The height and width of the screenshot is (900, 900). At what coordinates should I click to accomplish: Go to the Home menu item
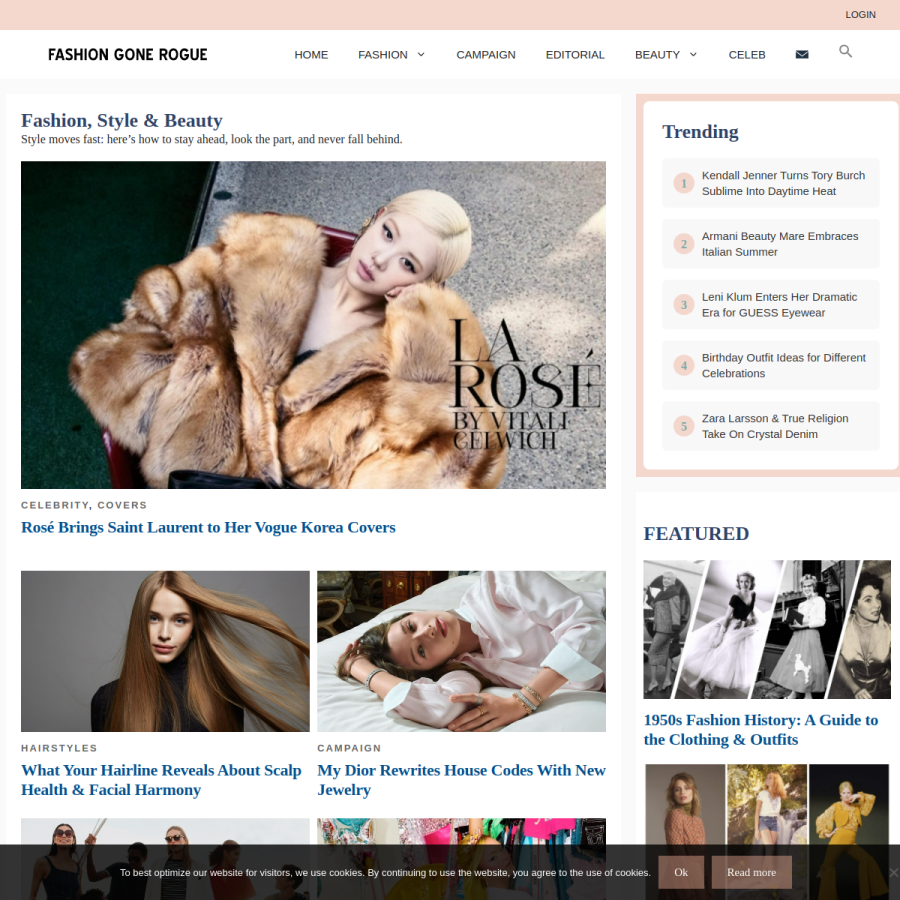(311, 55)
